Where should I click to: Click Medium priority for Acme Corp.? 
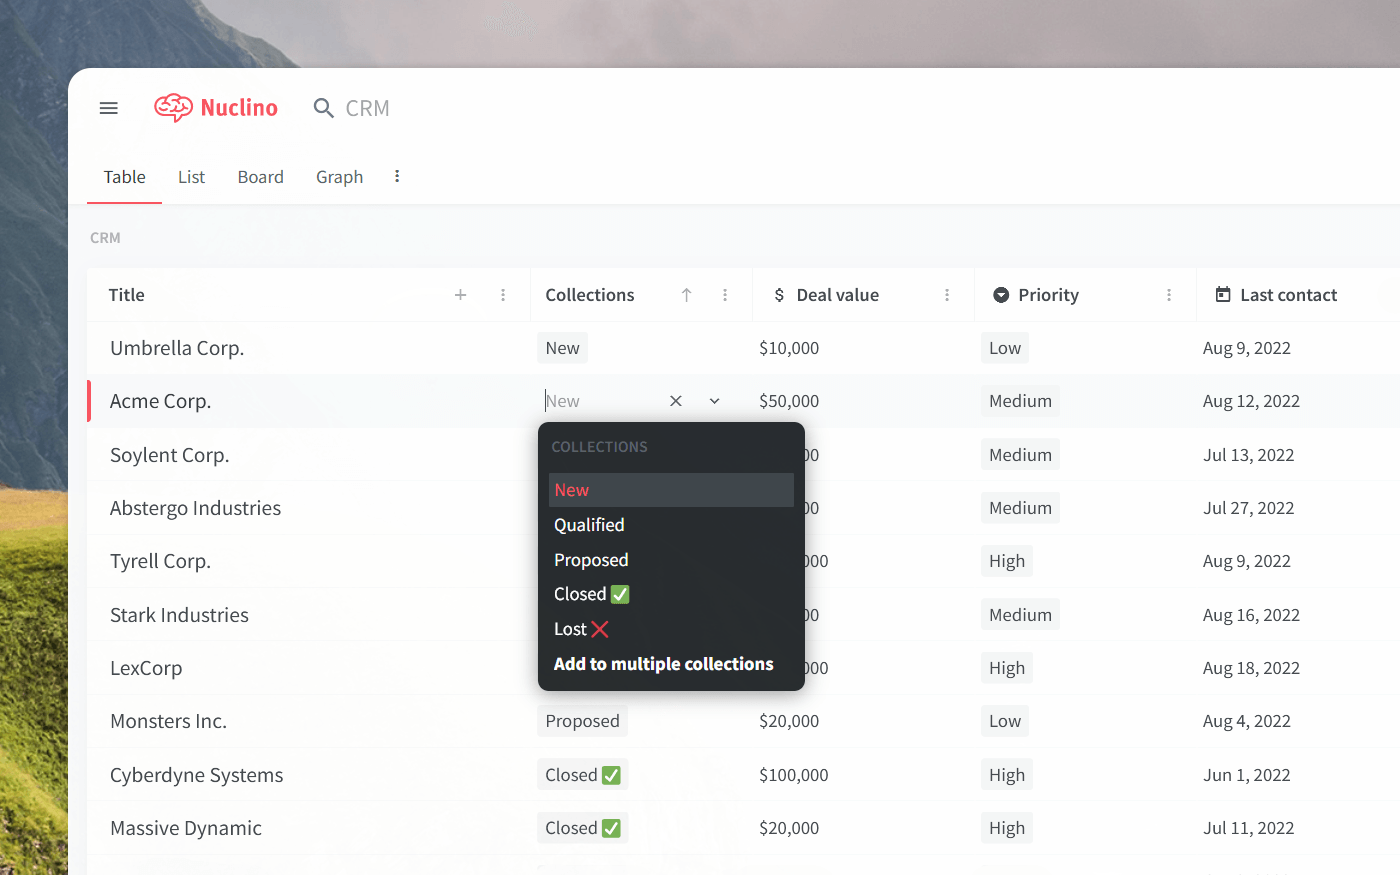click(1020, 401)
